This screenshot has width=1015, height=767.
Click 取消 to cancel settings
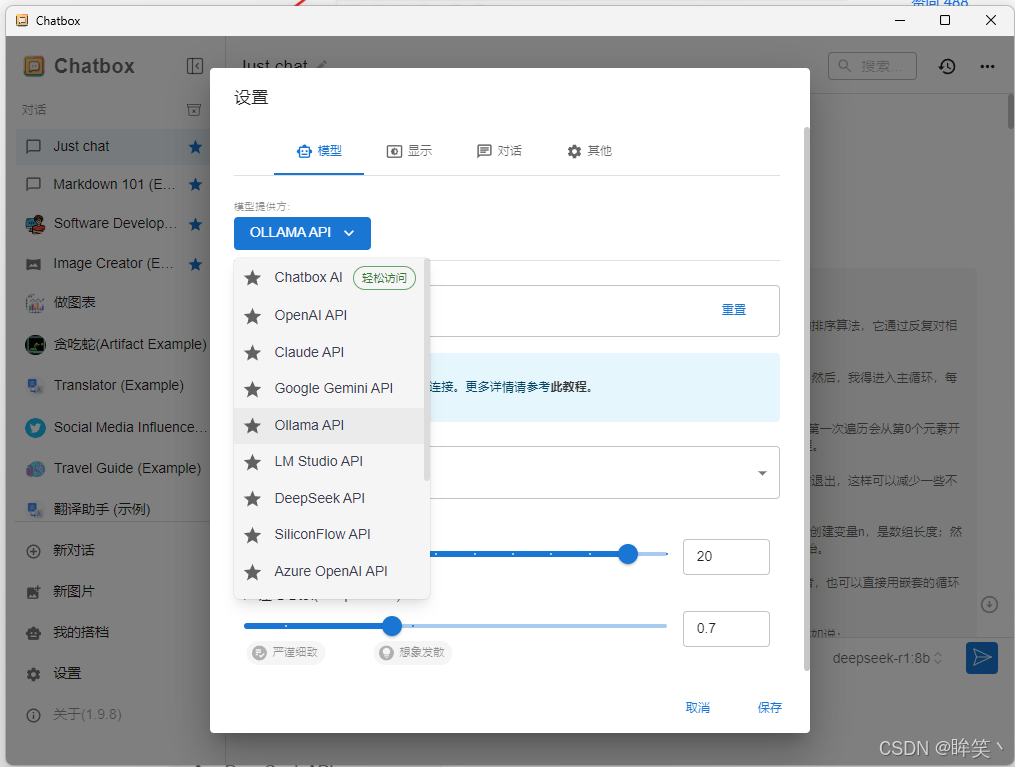(x=697, y=707)
